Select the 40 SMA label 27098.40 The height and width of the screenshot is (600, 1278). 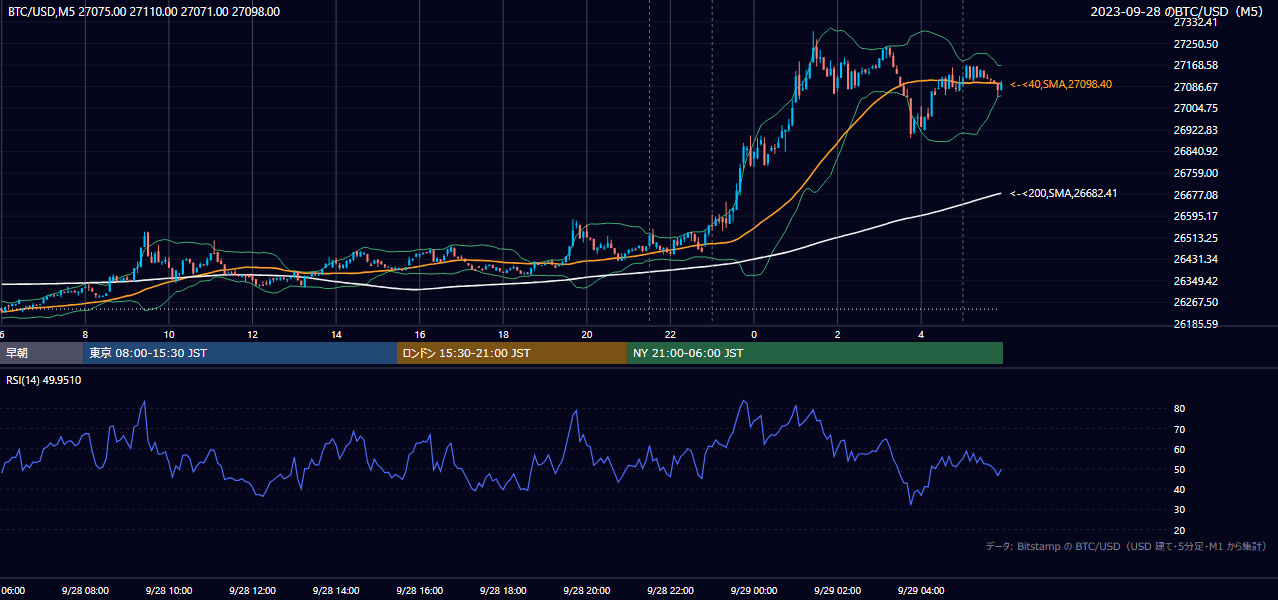coord(1061,85)
